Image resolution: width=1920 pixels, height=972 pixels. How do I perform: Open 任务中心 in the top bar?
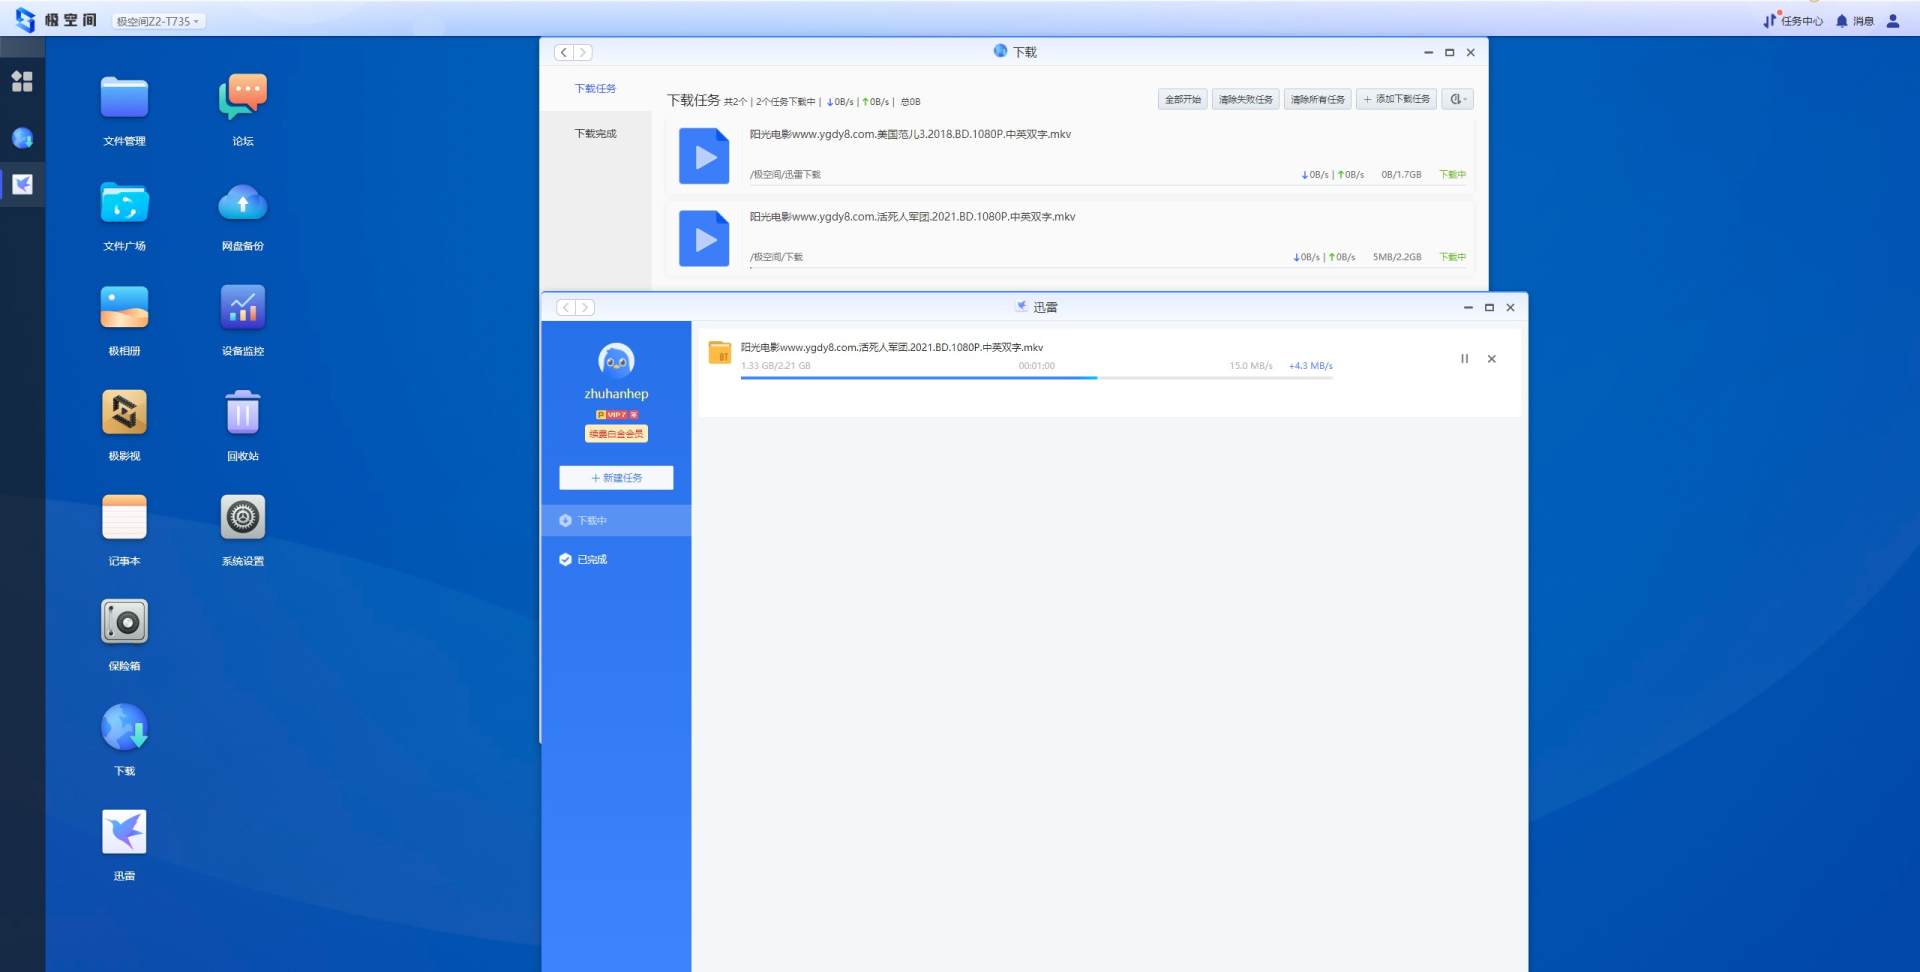coord(1793,21)
